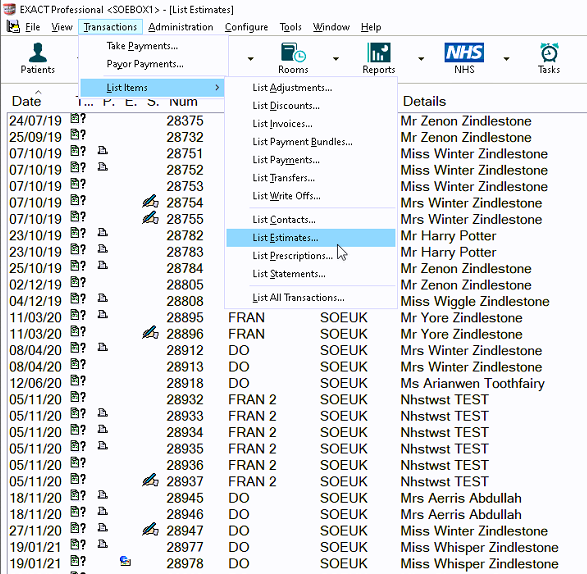This screenshot has height=574, width=587.
Task: Click FRAN provider in row 28895
Action: click(246, 317)
